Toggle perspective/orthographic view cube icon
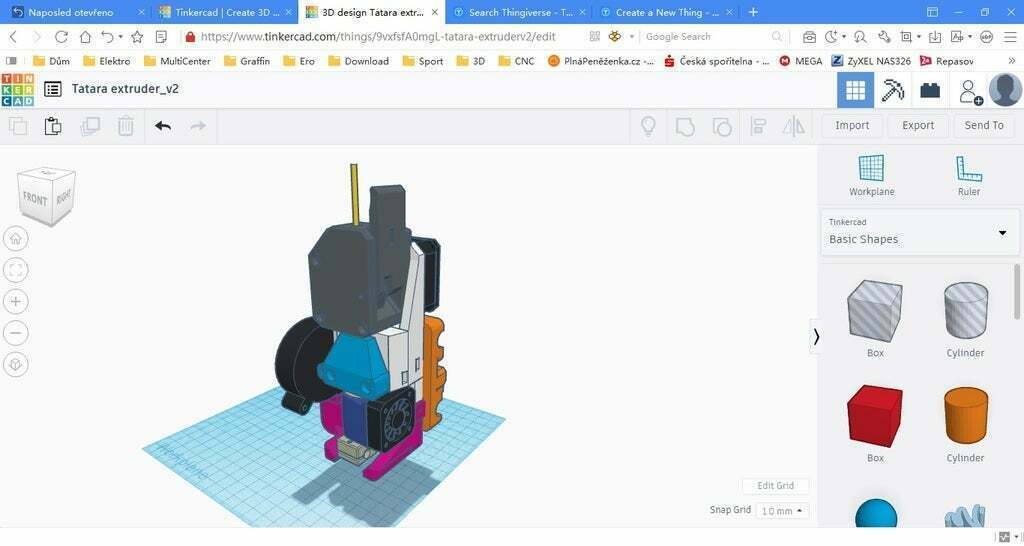 pyautogui.click(x=16, y=364)
